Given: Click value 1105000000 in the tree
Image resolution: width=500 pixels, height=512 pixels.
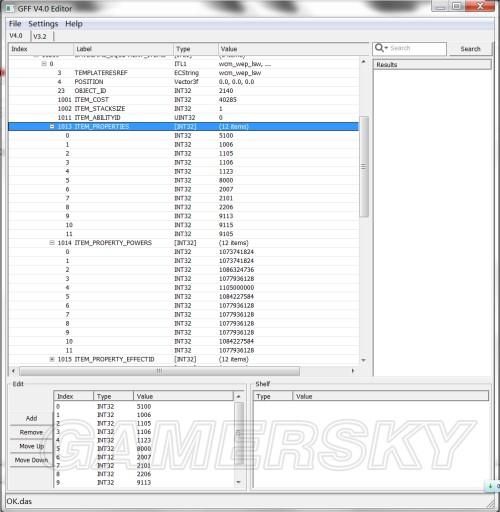Looking at the screenshot, I should click(236, 287).
